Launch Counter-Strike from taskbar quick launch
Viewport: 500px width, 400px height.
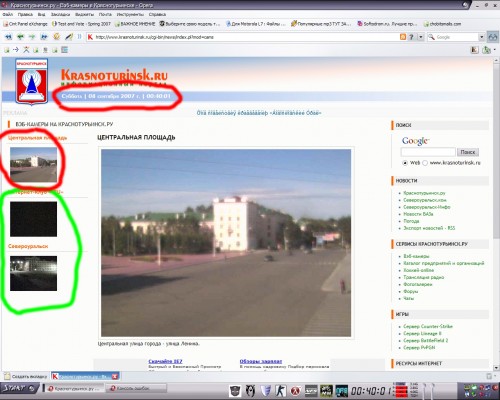[x=281, y=390]
